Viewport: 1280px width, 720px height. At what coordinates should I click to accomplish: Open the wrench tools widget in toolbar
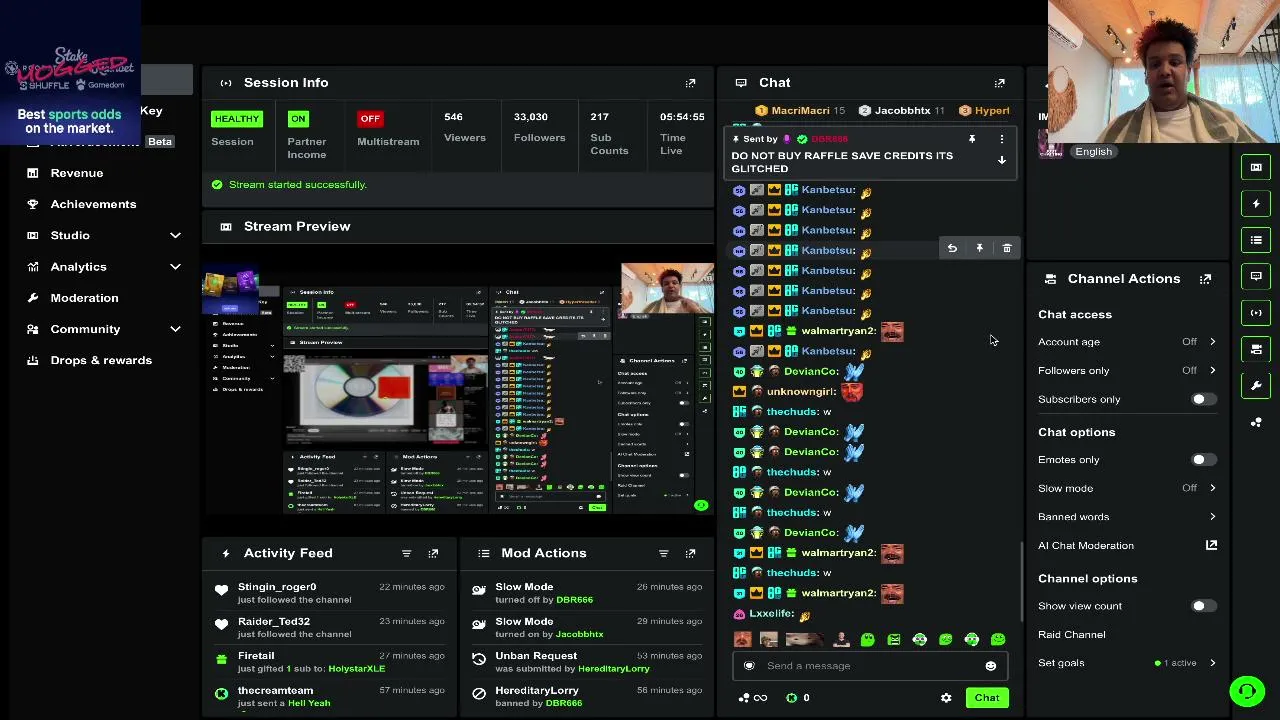(1256, 386)
